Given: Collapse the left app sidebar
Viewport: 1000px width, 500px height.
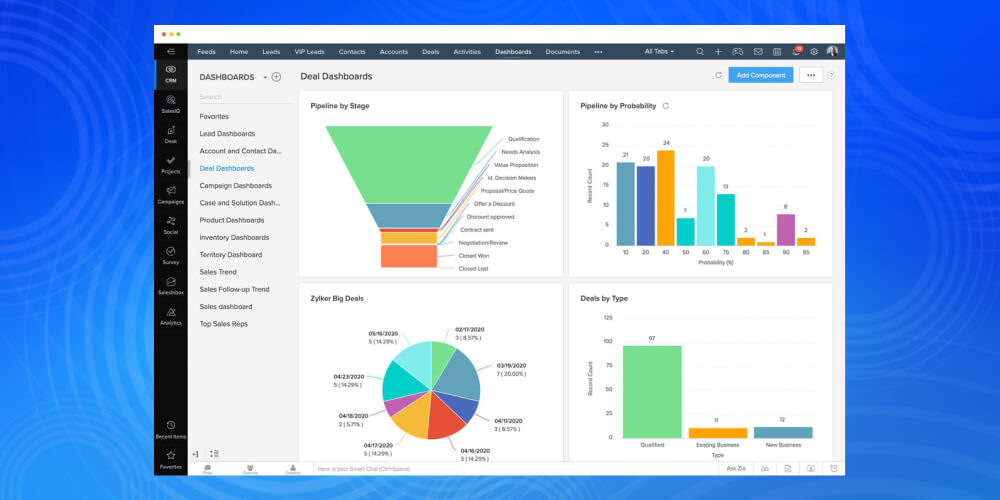Looking at the screenshot, I should tap(171, 51).
